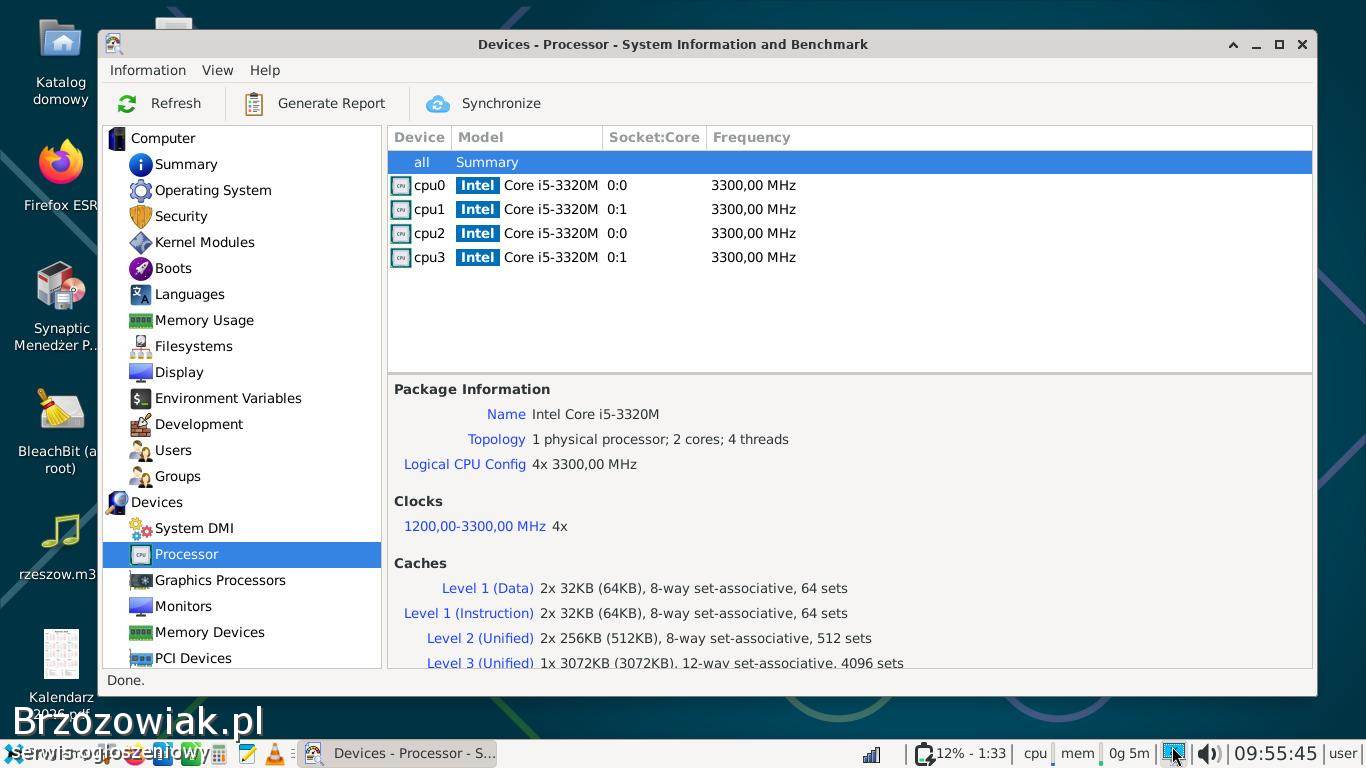1366x768 pixels.
Task: Select Graphics Processors in sidebar
Action: tap(219, 580)
